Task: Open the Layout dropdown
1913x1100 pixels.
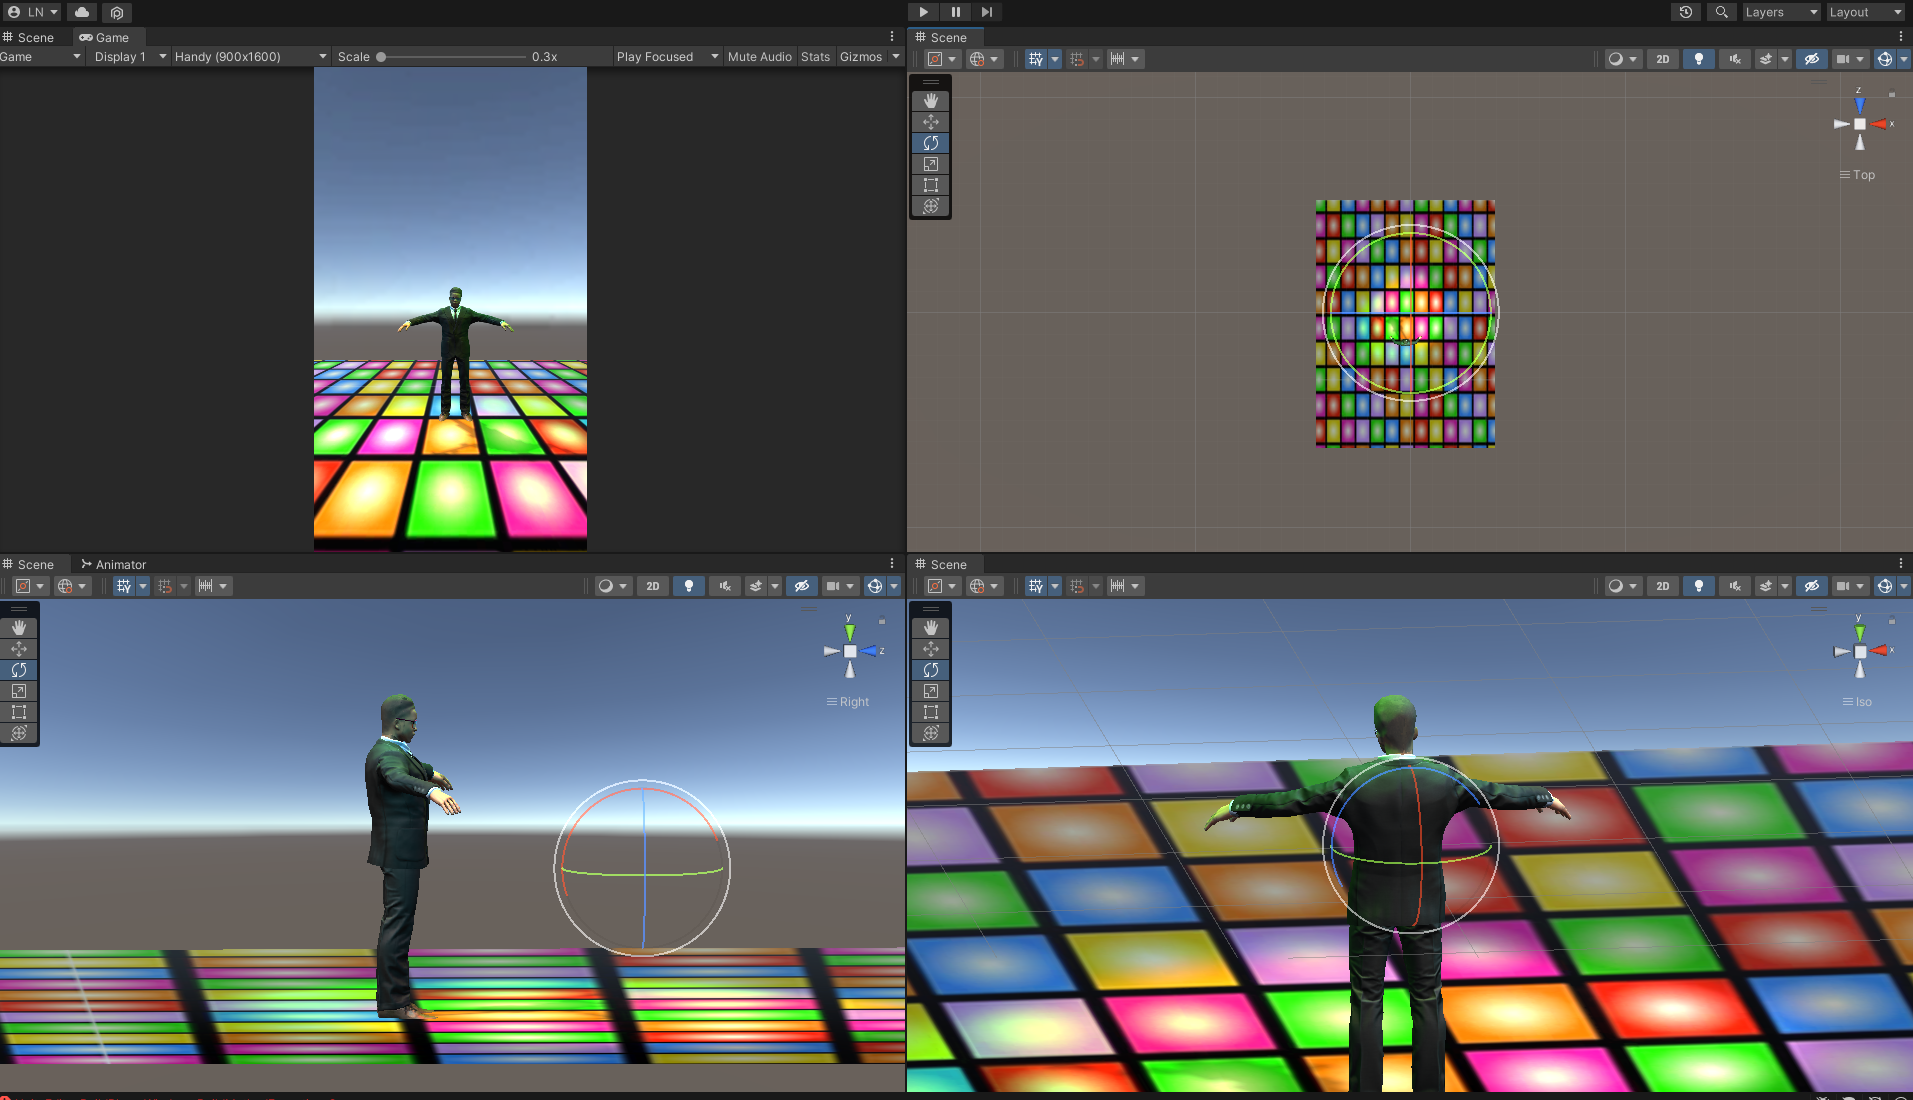Action: pos(1865,12)
